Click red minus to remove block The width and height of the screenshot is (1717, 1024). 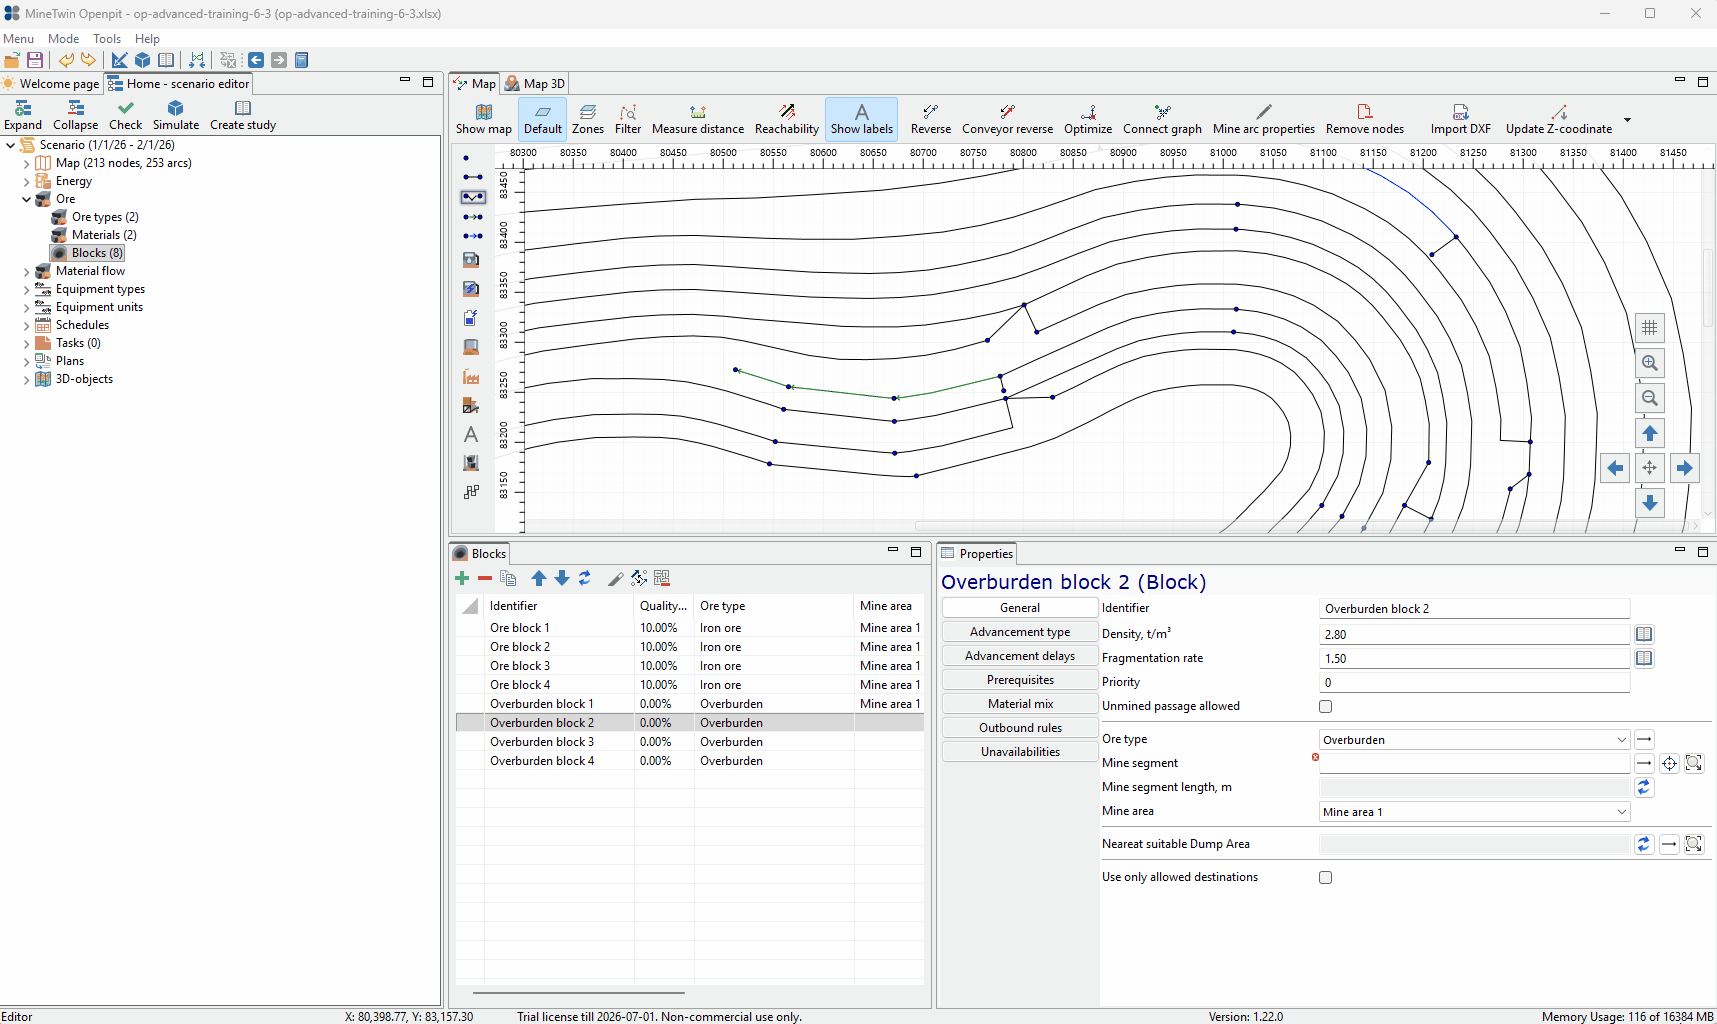(485, 578)
